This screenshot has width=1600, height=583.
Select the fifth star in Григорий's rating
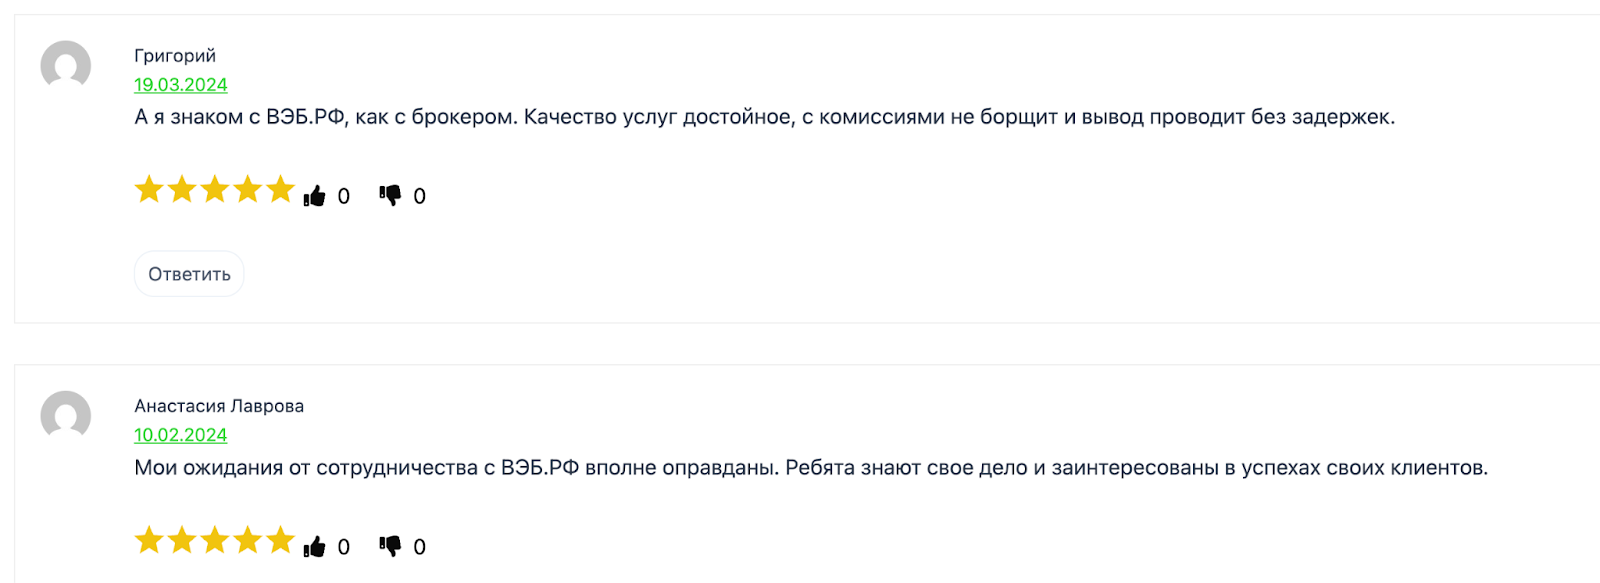281,189
